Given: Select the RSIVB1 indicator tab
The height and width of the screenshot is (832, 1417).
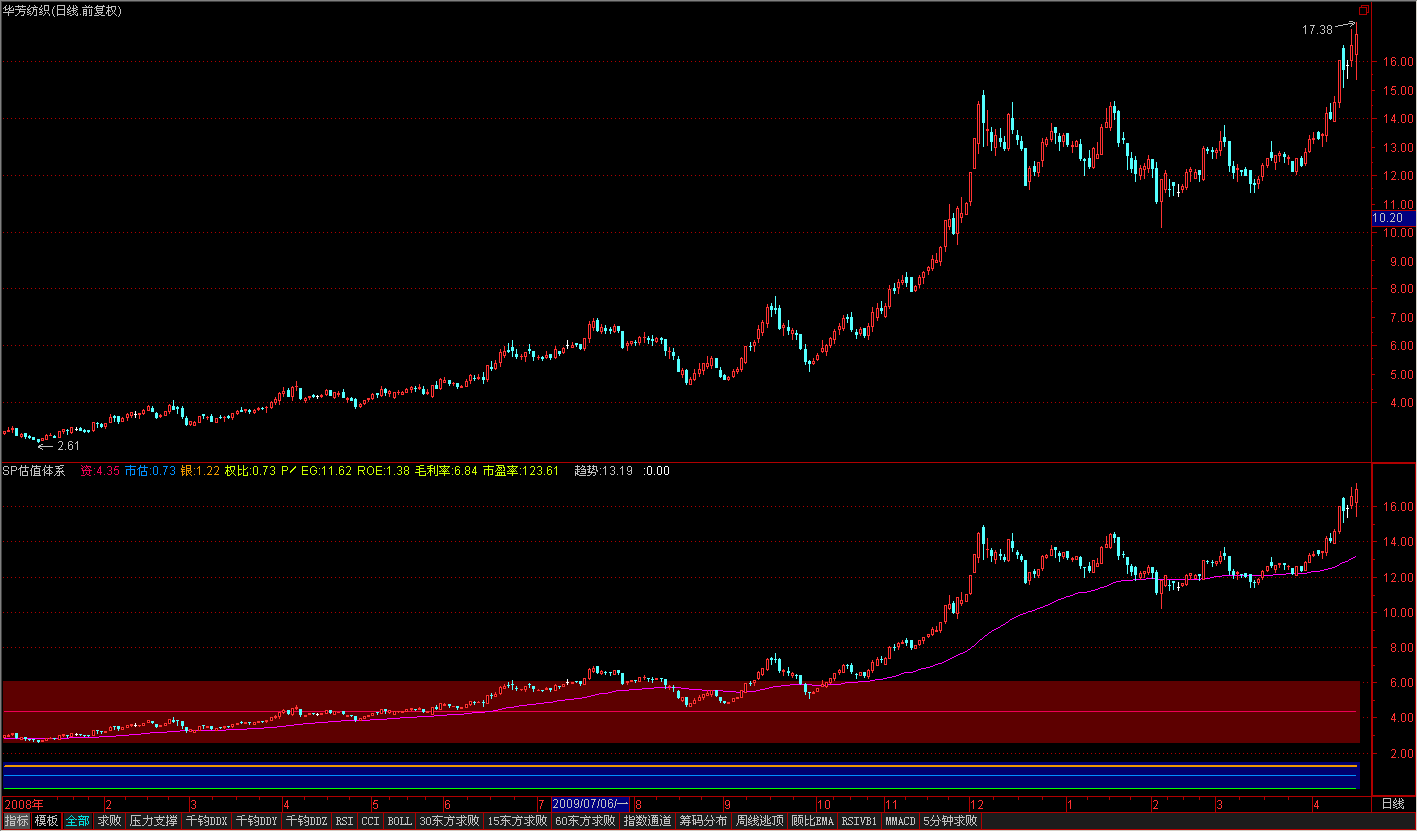Looking at the screenshot, I should (859, 821).
